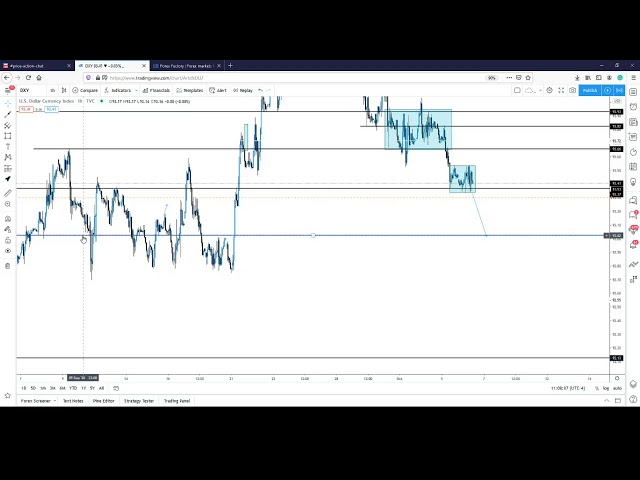Image resolution: width=640 pixels, height=480 pixels.
Task: Toggle the log scale option
Action: (x=606, y=388)
